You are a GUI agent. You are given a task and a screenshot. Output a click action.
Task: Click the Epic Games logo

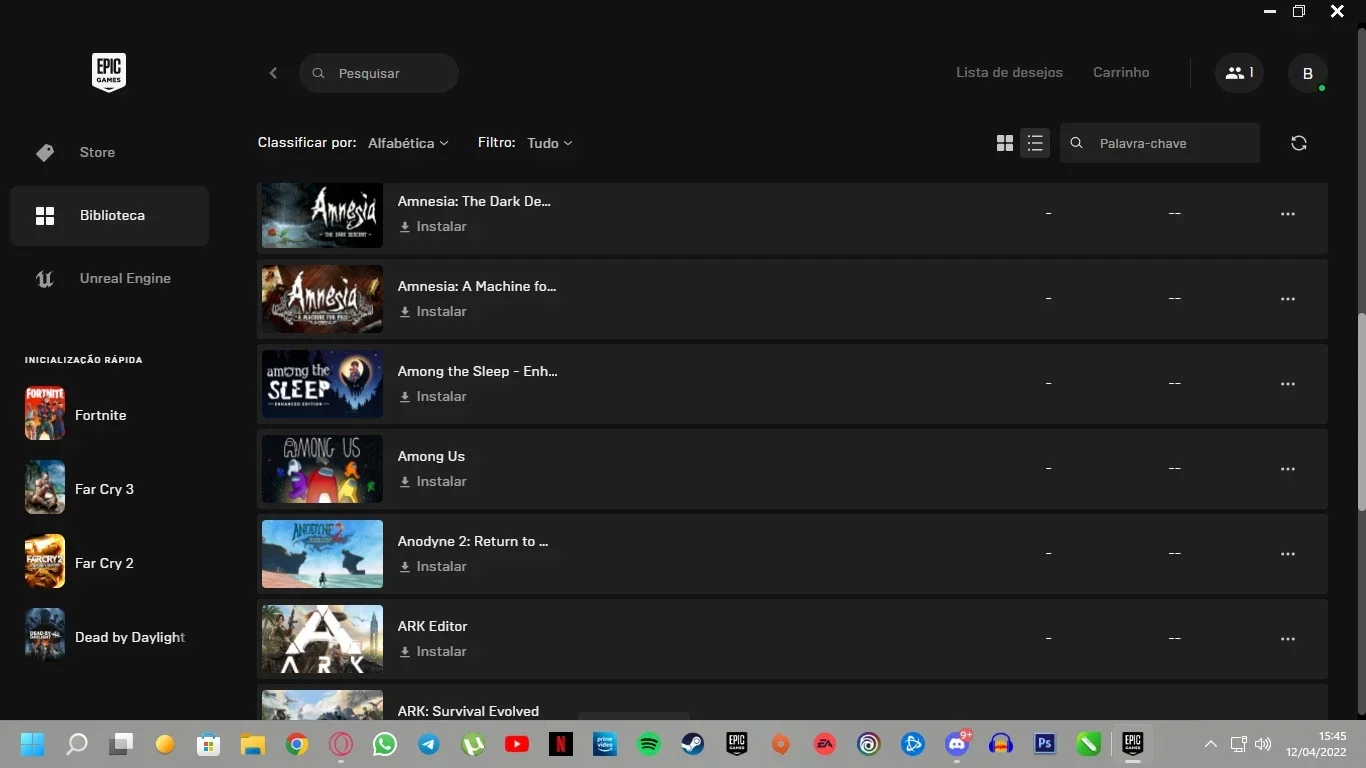pos(109,72)
